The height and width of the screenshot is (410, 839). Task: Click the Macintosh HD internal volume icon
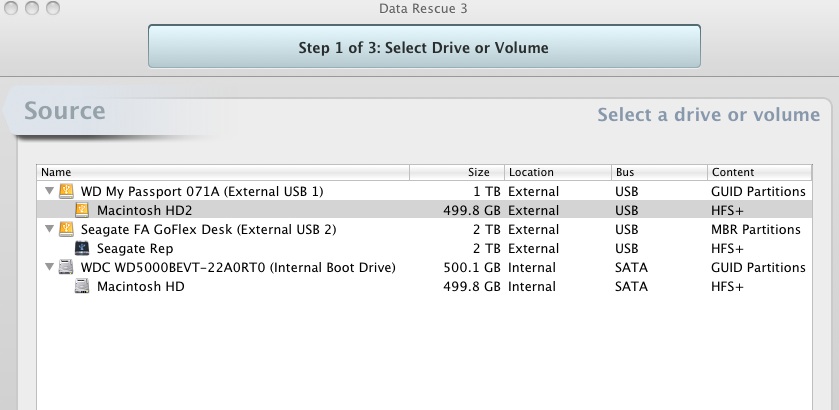(82, 286)
